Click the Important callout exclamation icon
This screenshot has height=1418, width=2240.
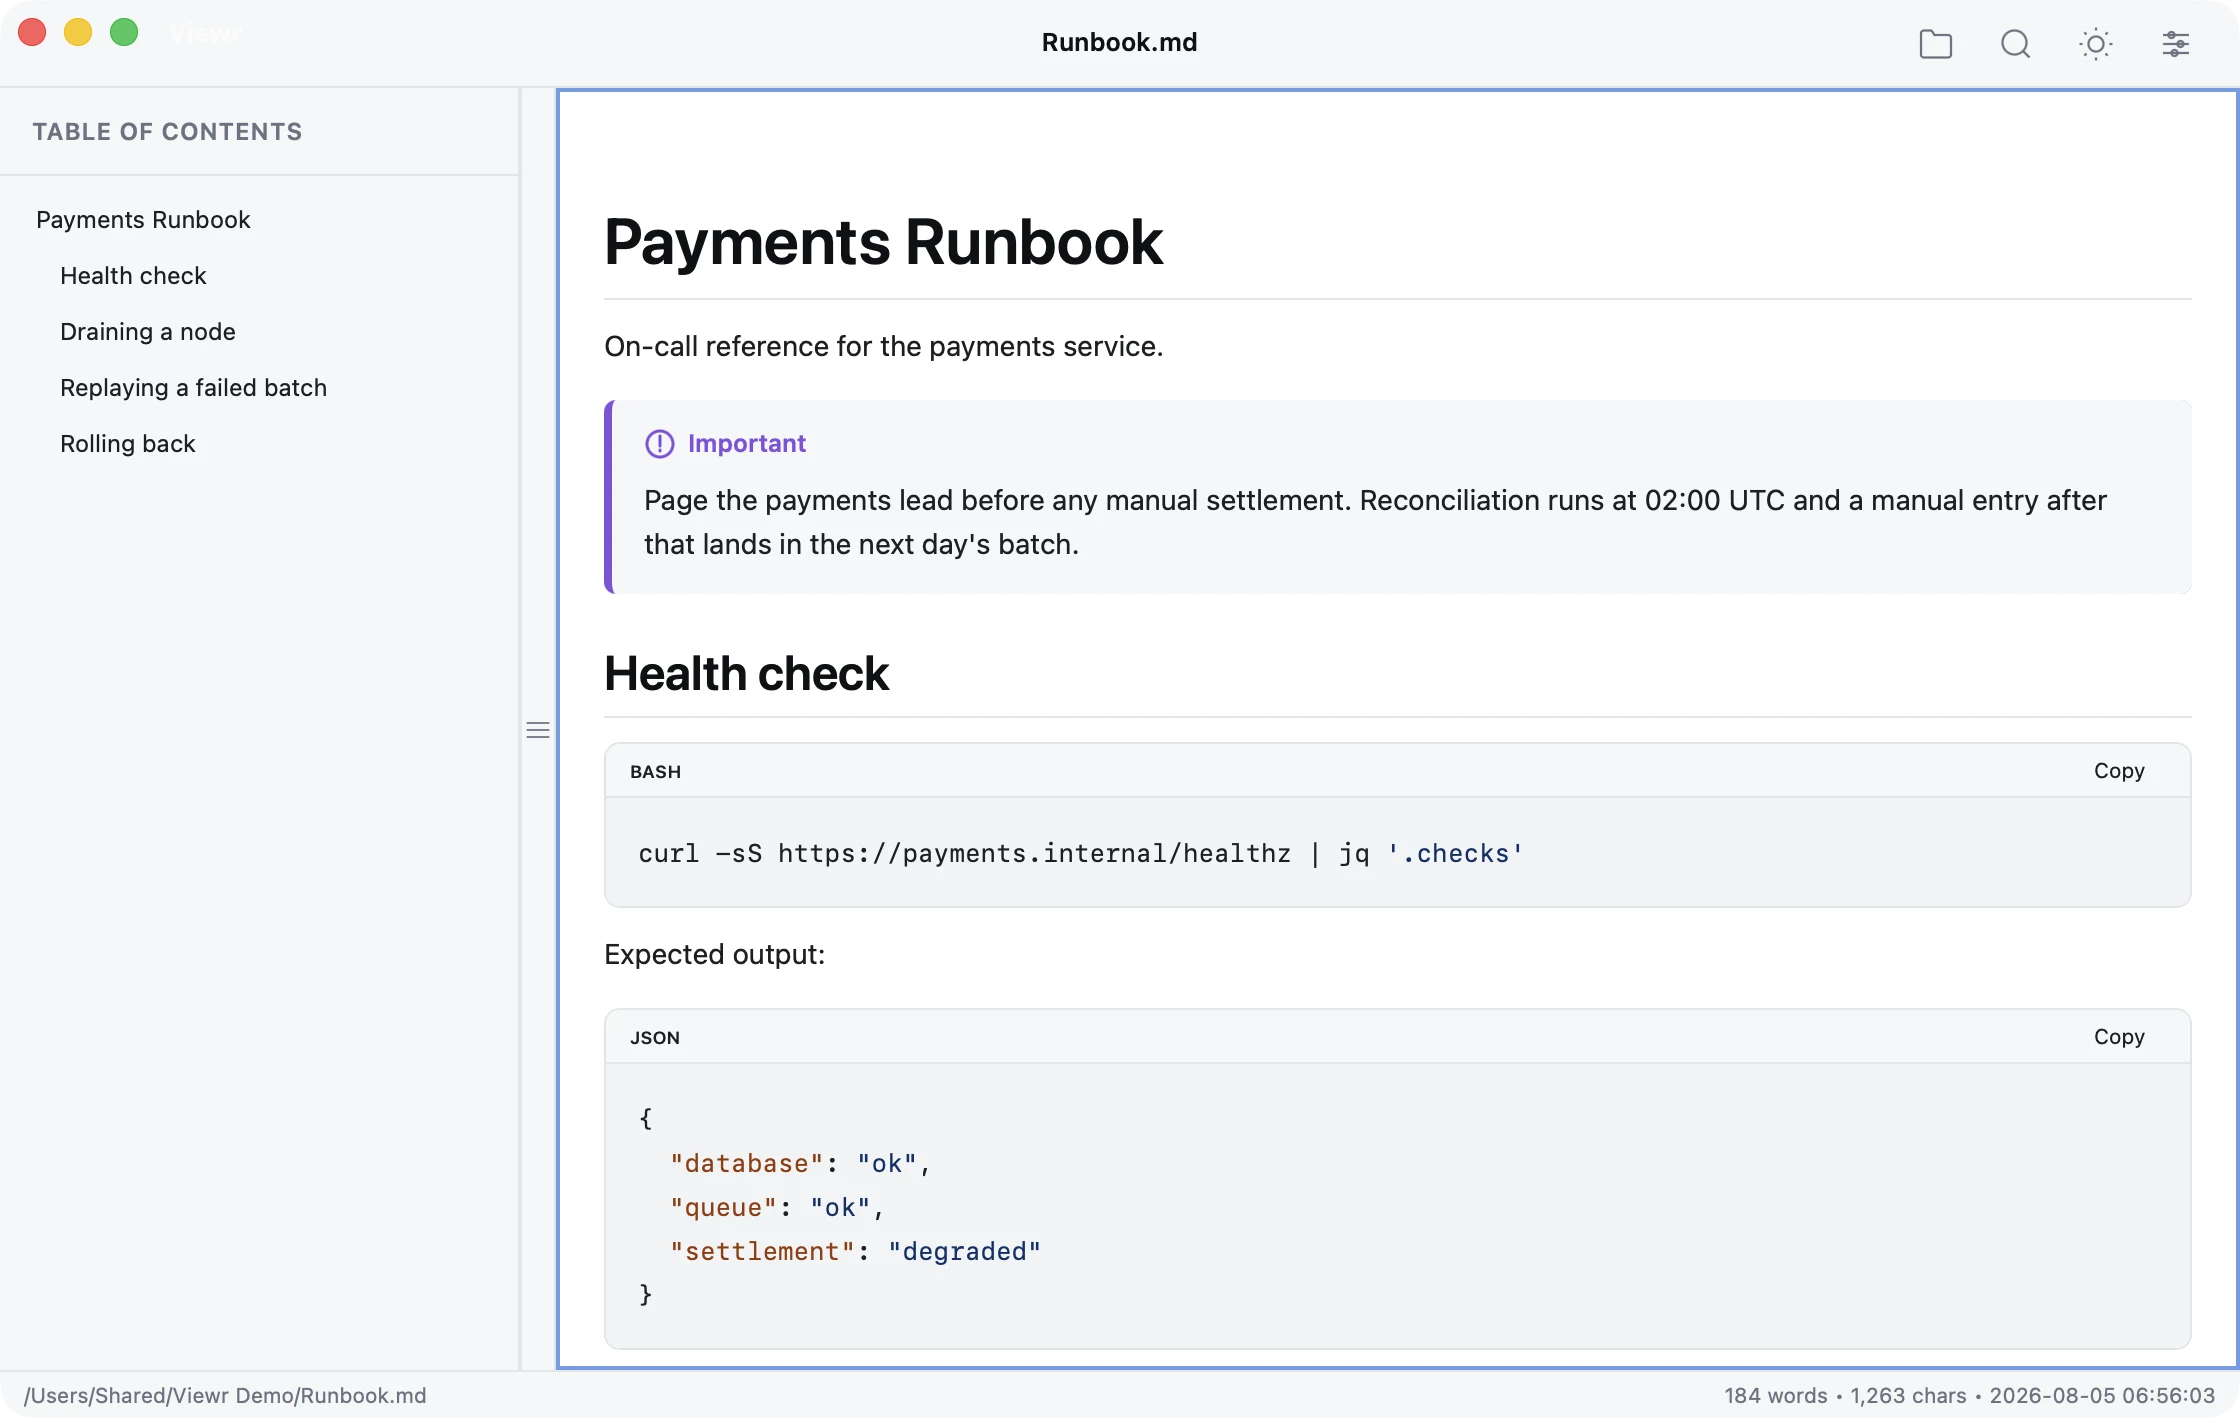[x=659, y=443]
